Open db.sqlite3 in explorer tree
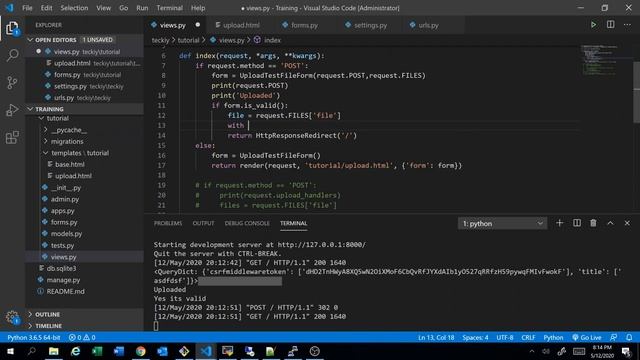Image resolution: width=640 pixels, height=360 pixels. pyautogui.click(x=61, y=269)
